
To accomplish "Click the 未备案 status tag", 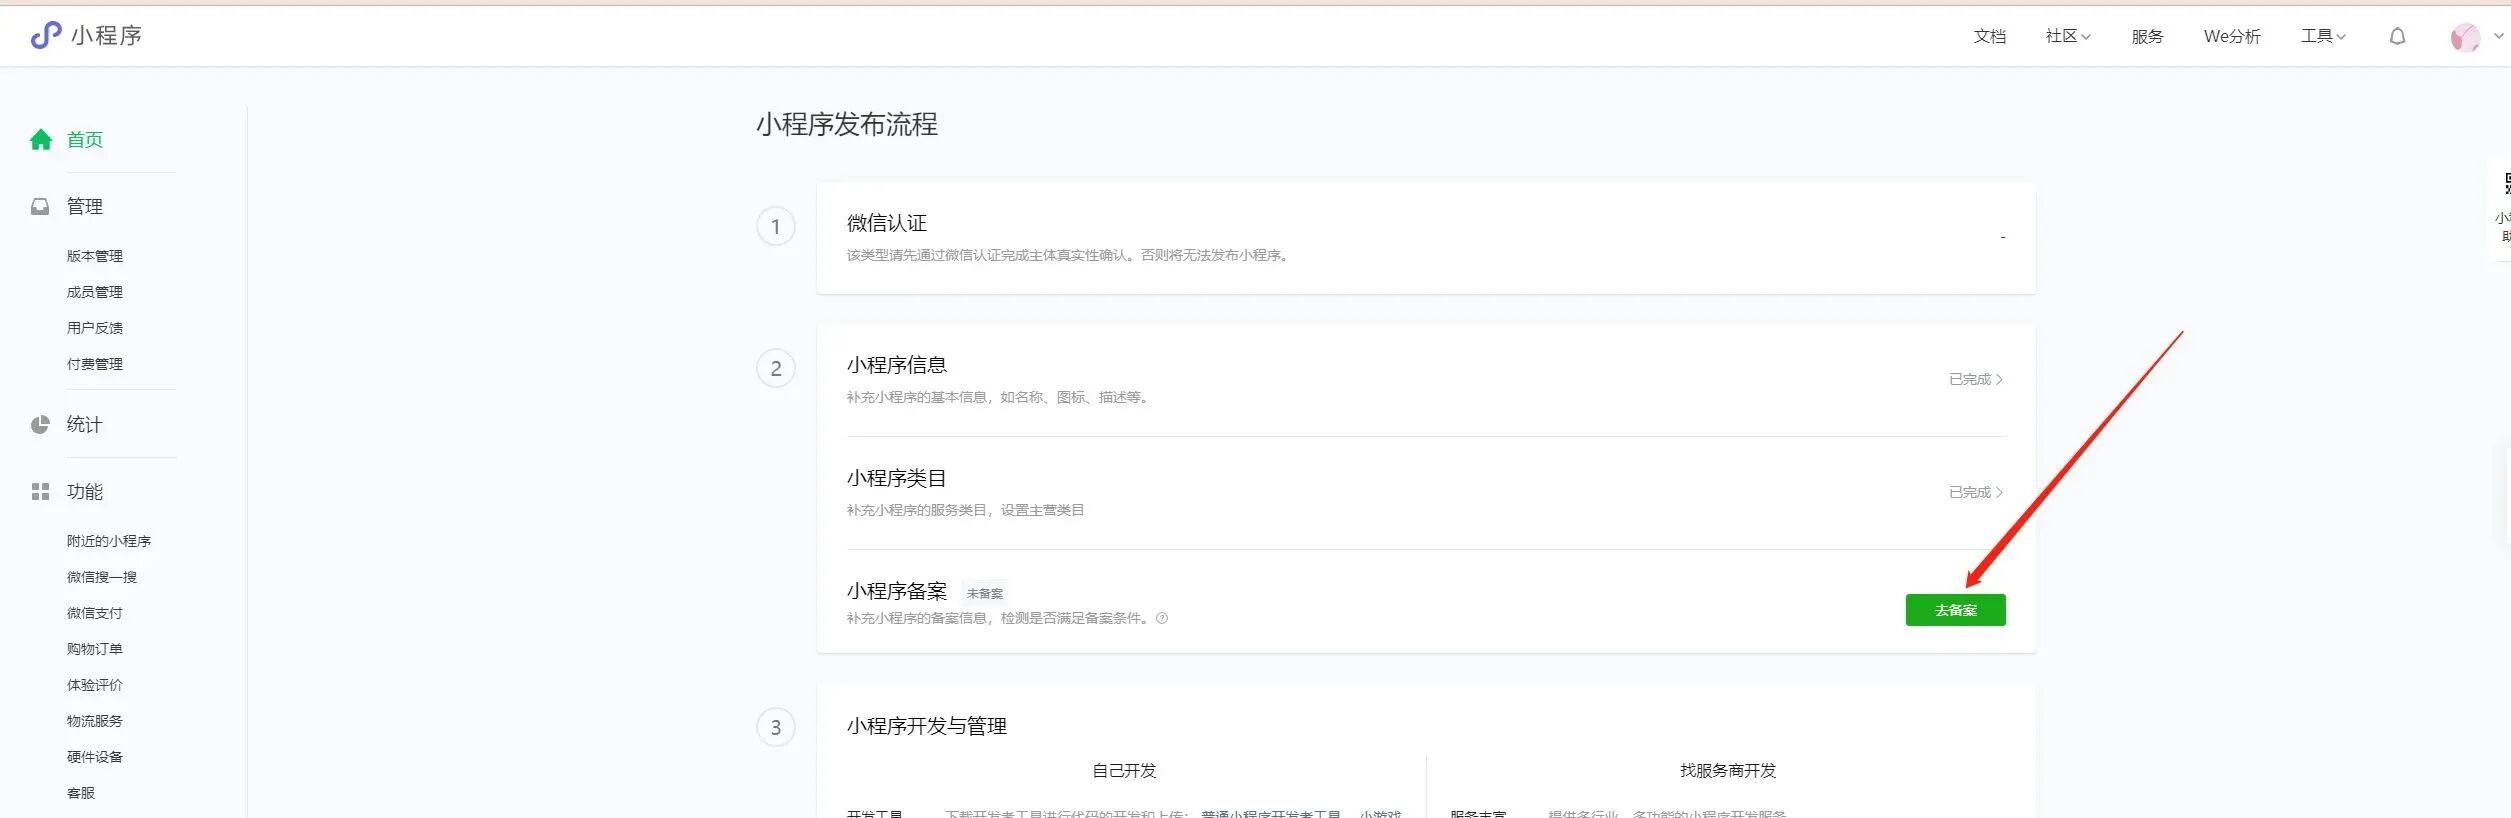I will (985, 593).
